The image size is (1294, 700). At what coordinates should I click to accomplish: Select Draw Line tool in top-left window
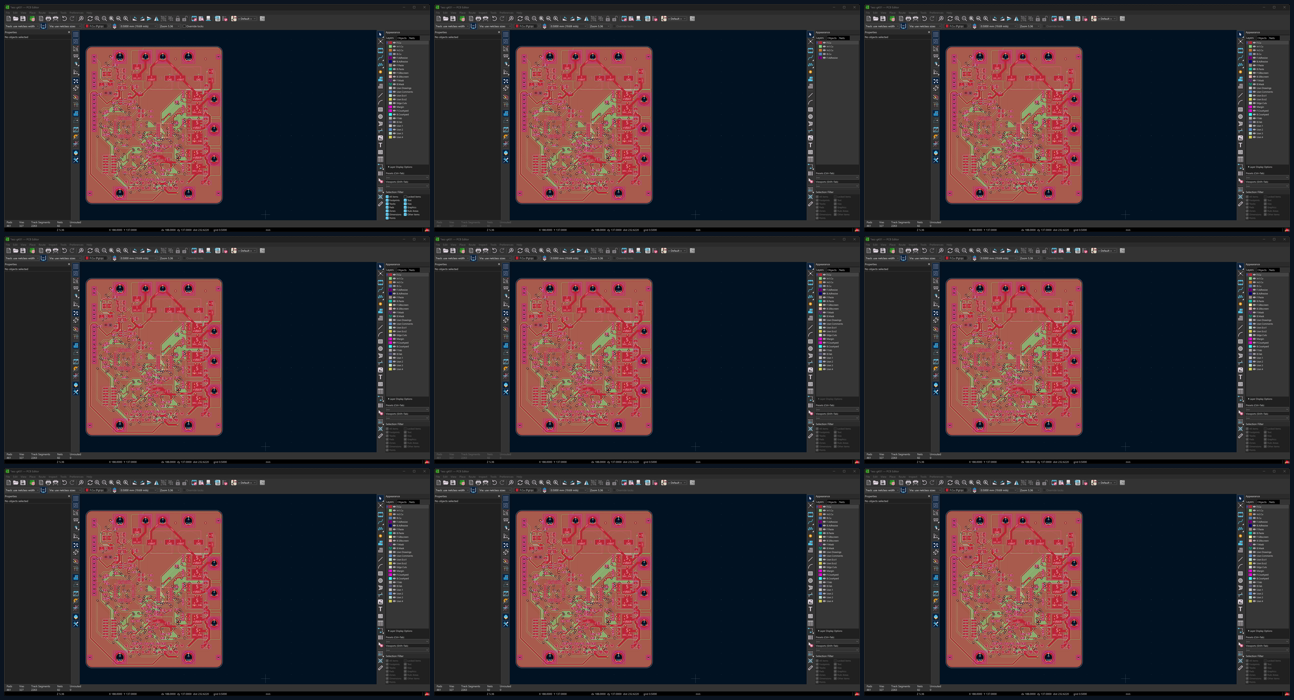click(x=381, y=94)
